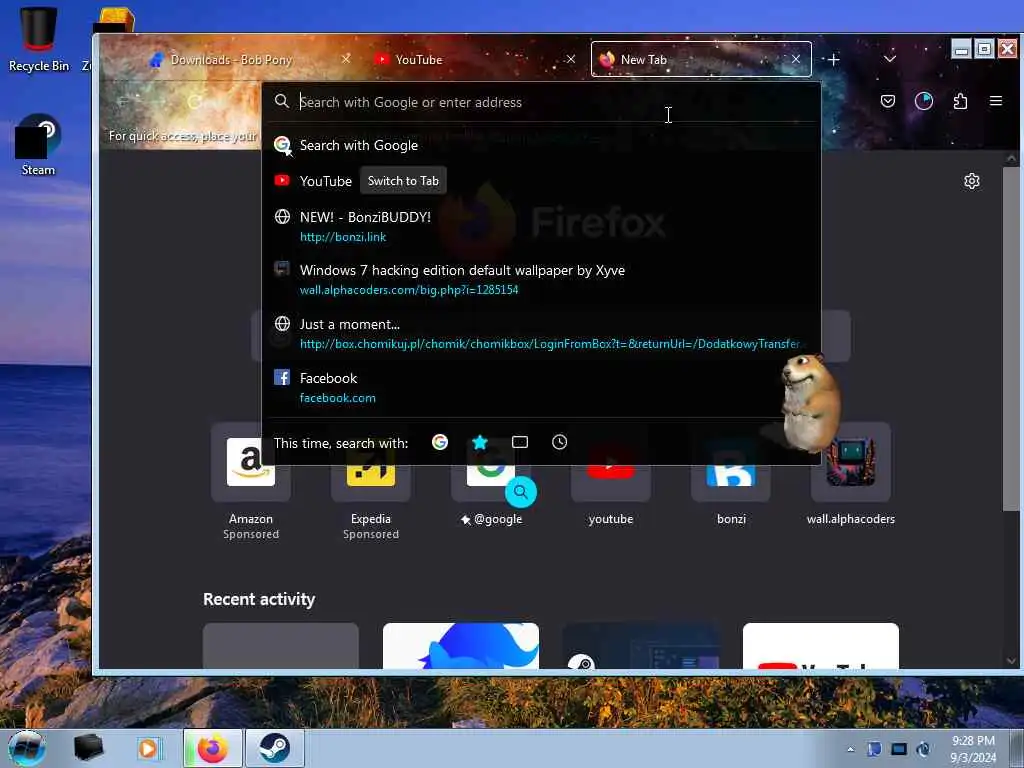Open Firefox from the taskbar
The height and width of the screenshot is (768, 1024).
point(213,748)
